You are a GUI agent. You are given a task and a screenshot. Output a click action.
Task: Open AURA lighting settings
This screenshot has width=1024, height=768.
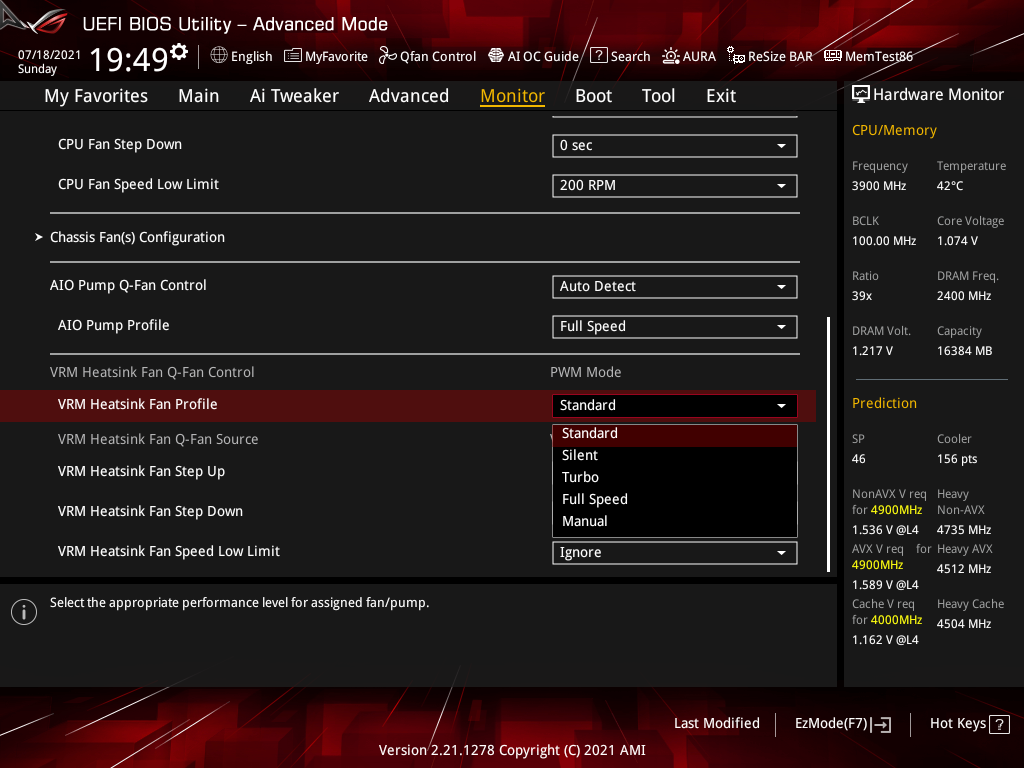click(689, 56)
